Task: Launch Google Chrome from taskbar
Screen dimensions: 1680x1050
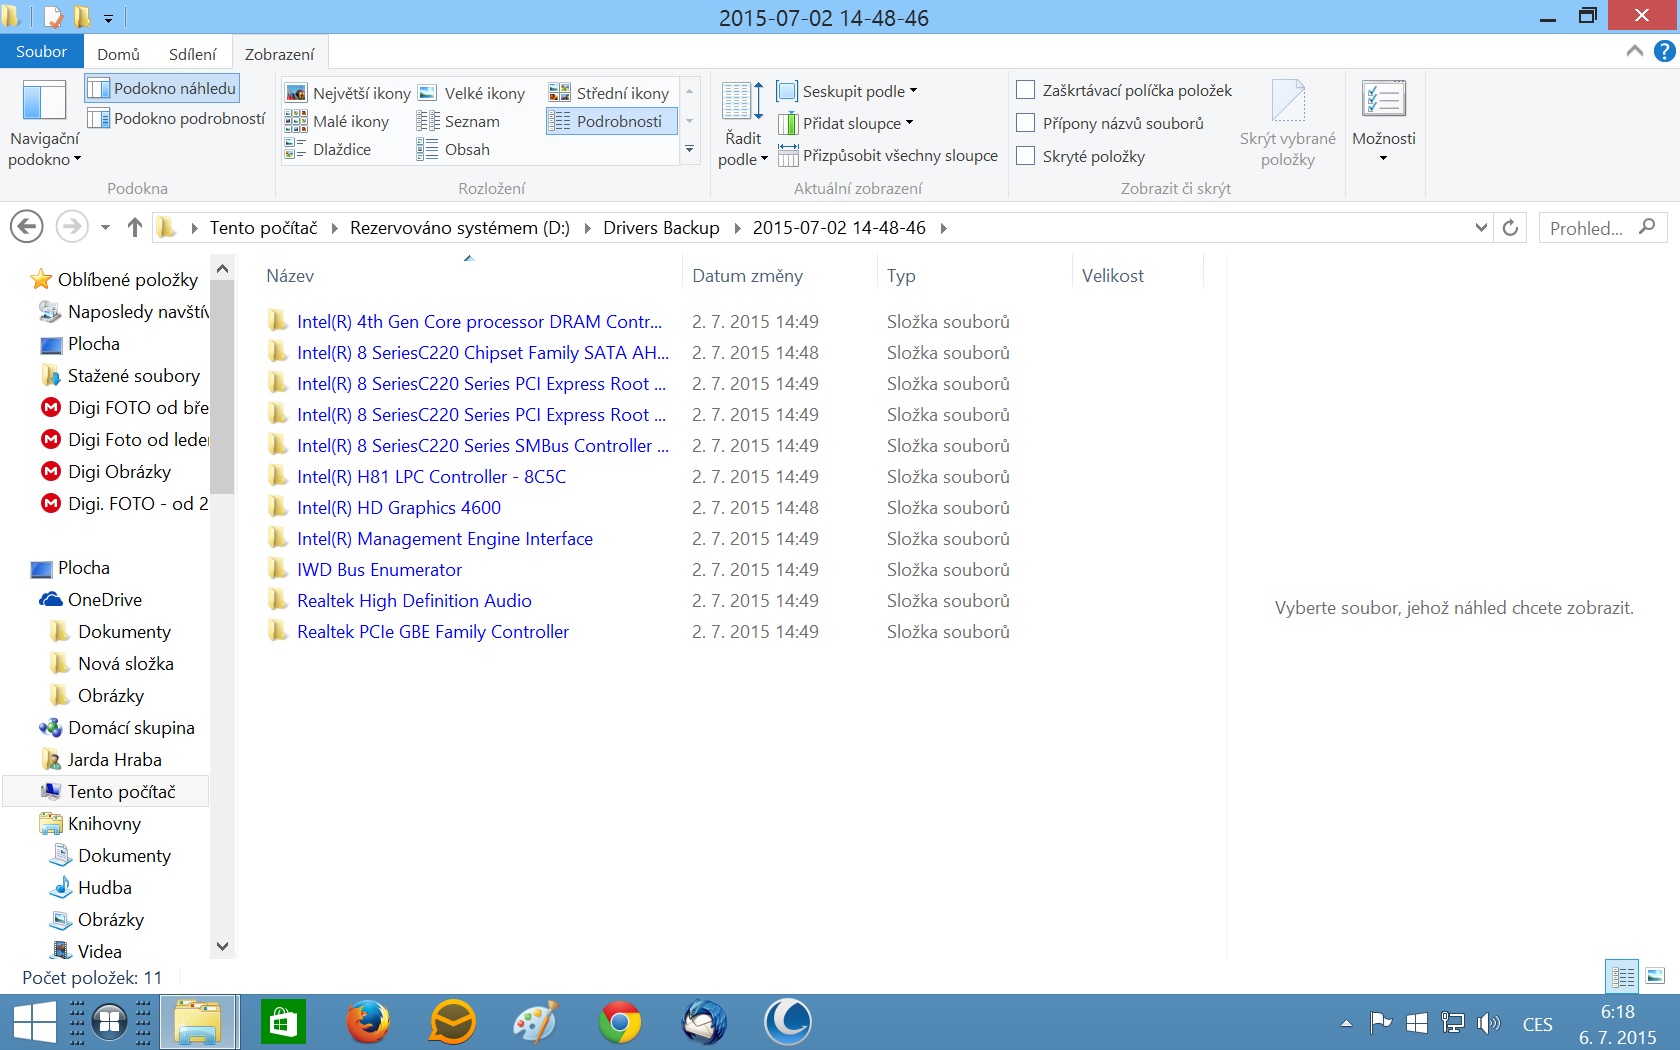Action: (x=619, y=1022)
